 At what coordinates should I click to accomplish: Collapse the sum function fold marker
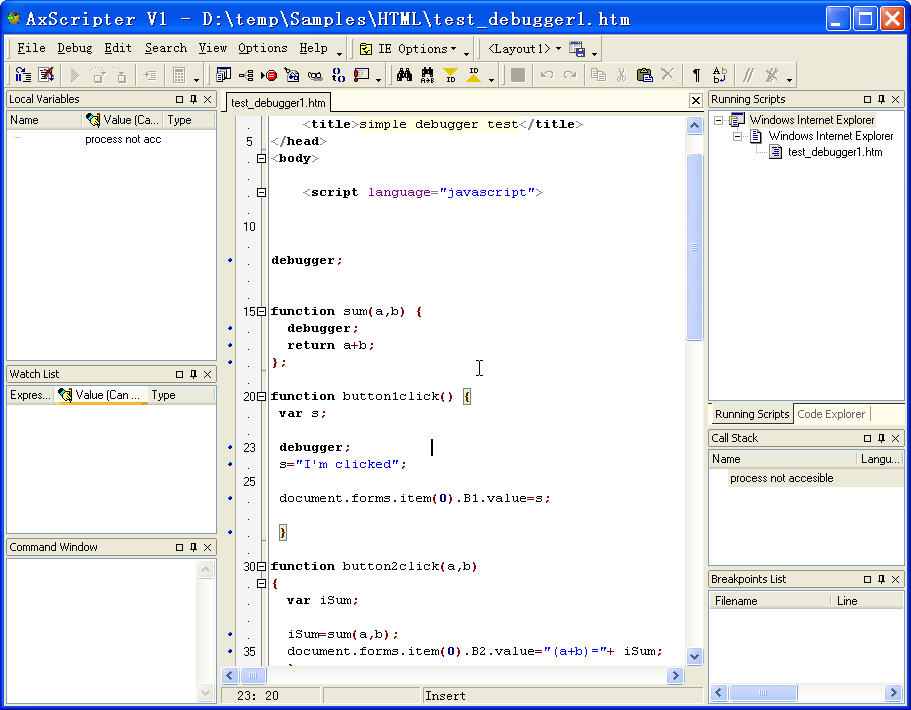pos(262,311)
